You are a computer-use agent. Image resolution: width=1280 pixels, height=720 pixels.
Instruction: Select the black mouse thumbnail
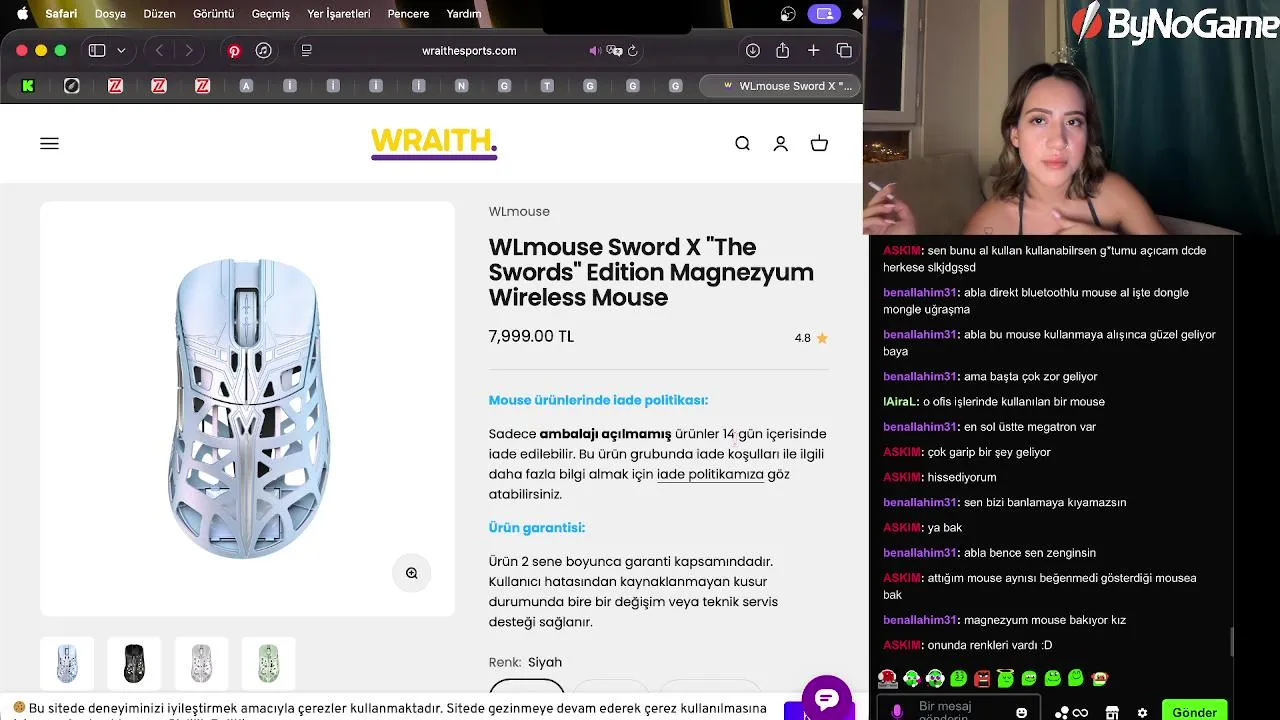tap(134, 663)
